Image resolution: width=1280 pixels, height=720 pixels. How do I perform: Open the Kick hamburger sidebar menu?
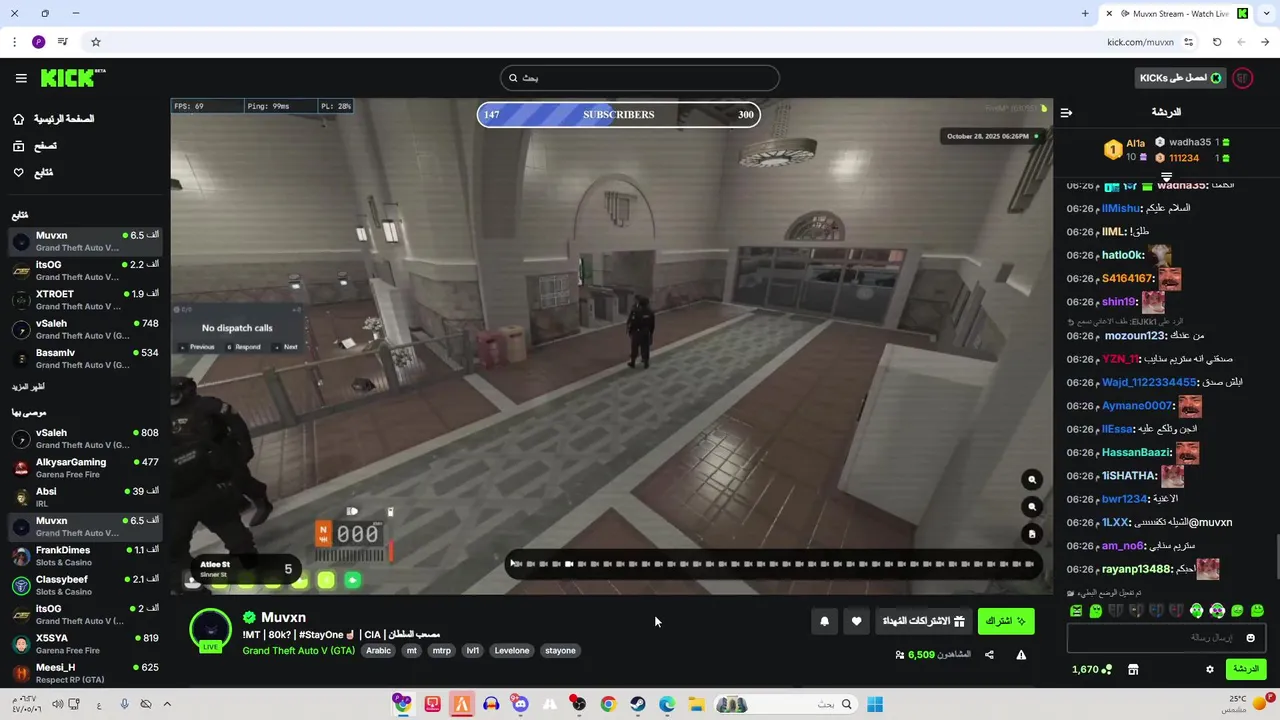point(21,78)
